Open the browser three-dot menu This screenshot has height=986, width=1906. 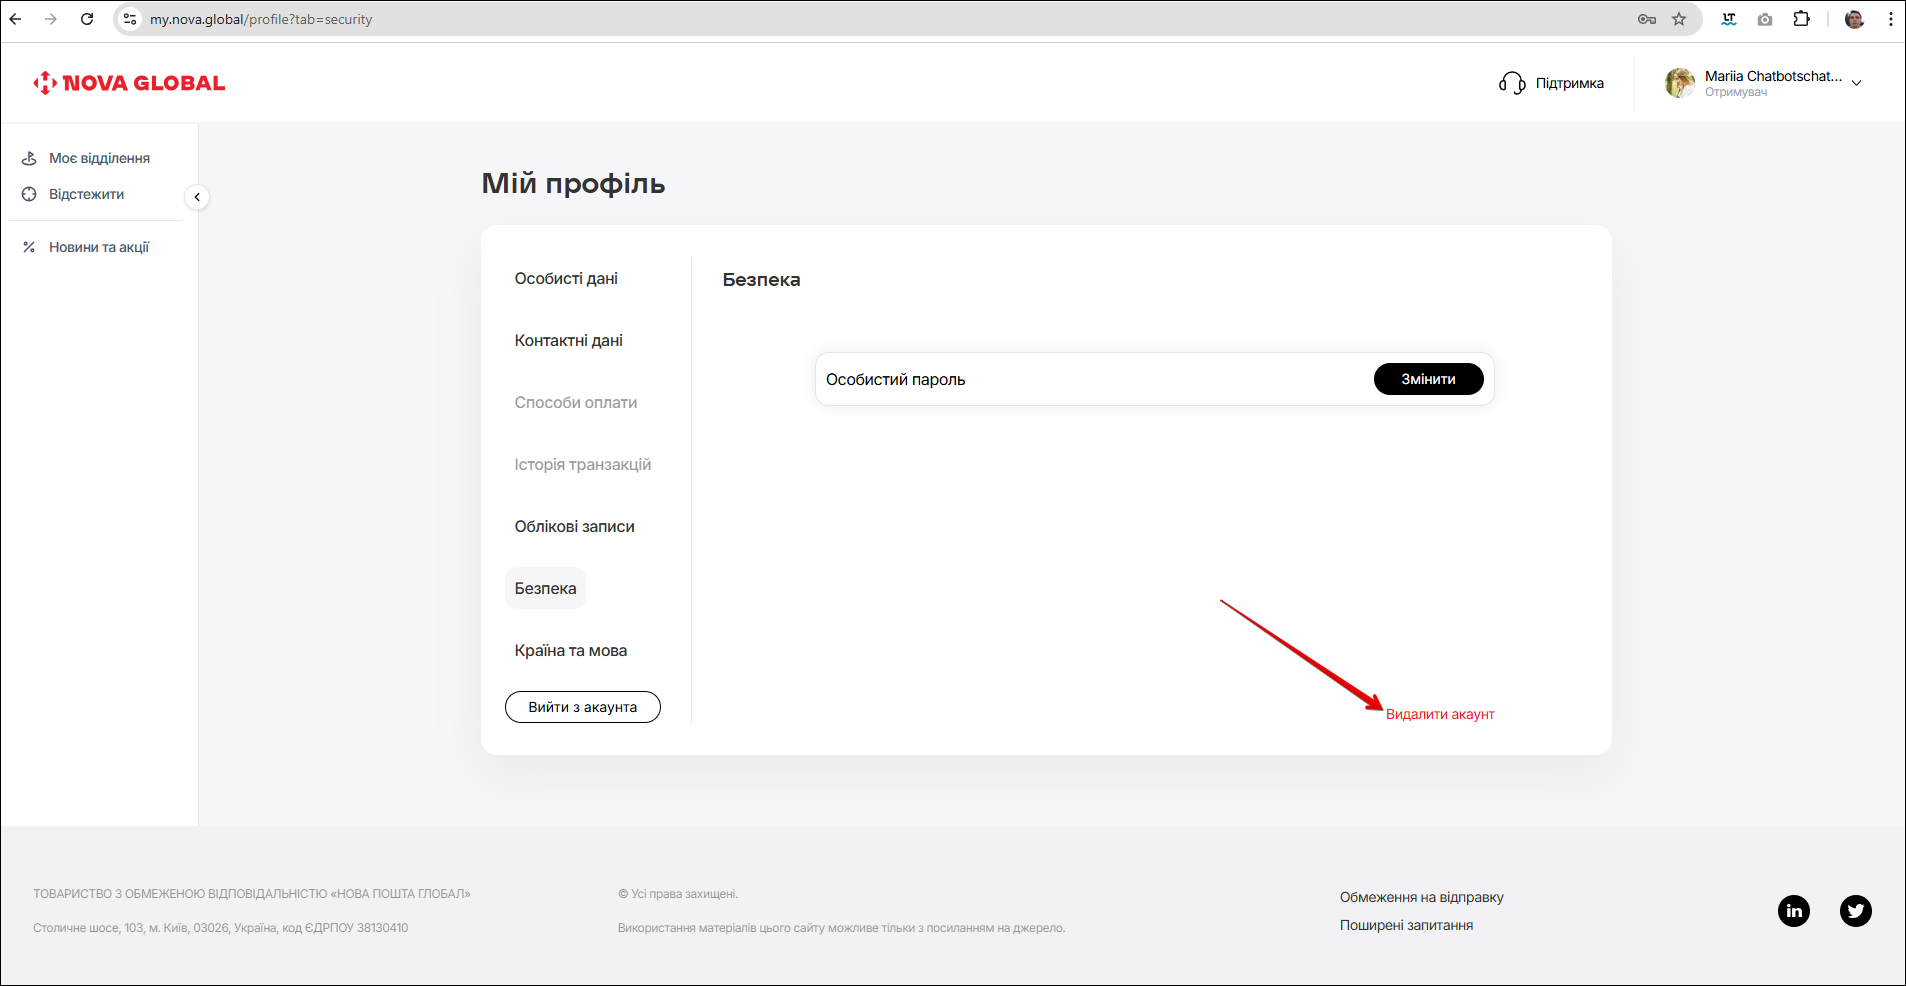[x=1890, y=19]
